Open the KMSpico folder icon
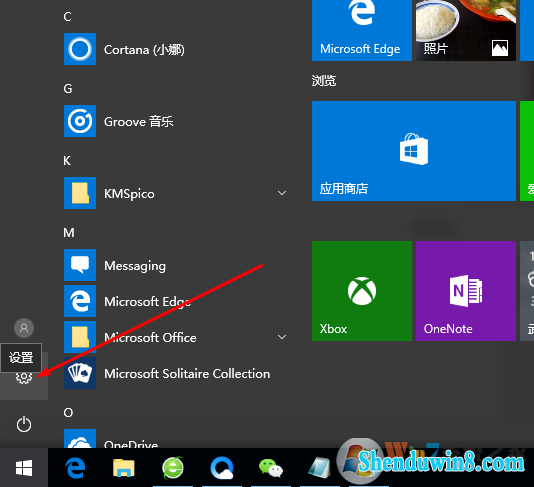Screen dimensions: 534x487 click(x=80, y=193)
